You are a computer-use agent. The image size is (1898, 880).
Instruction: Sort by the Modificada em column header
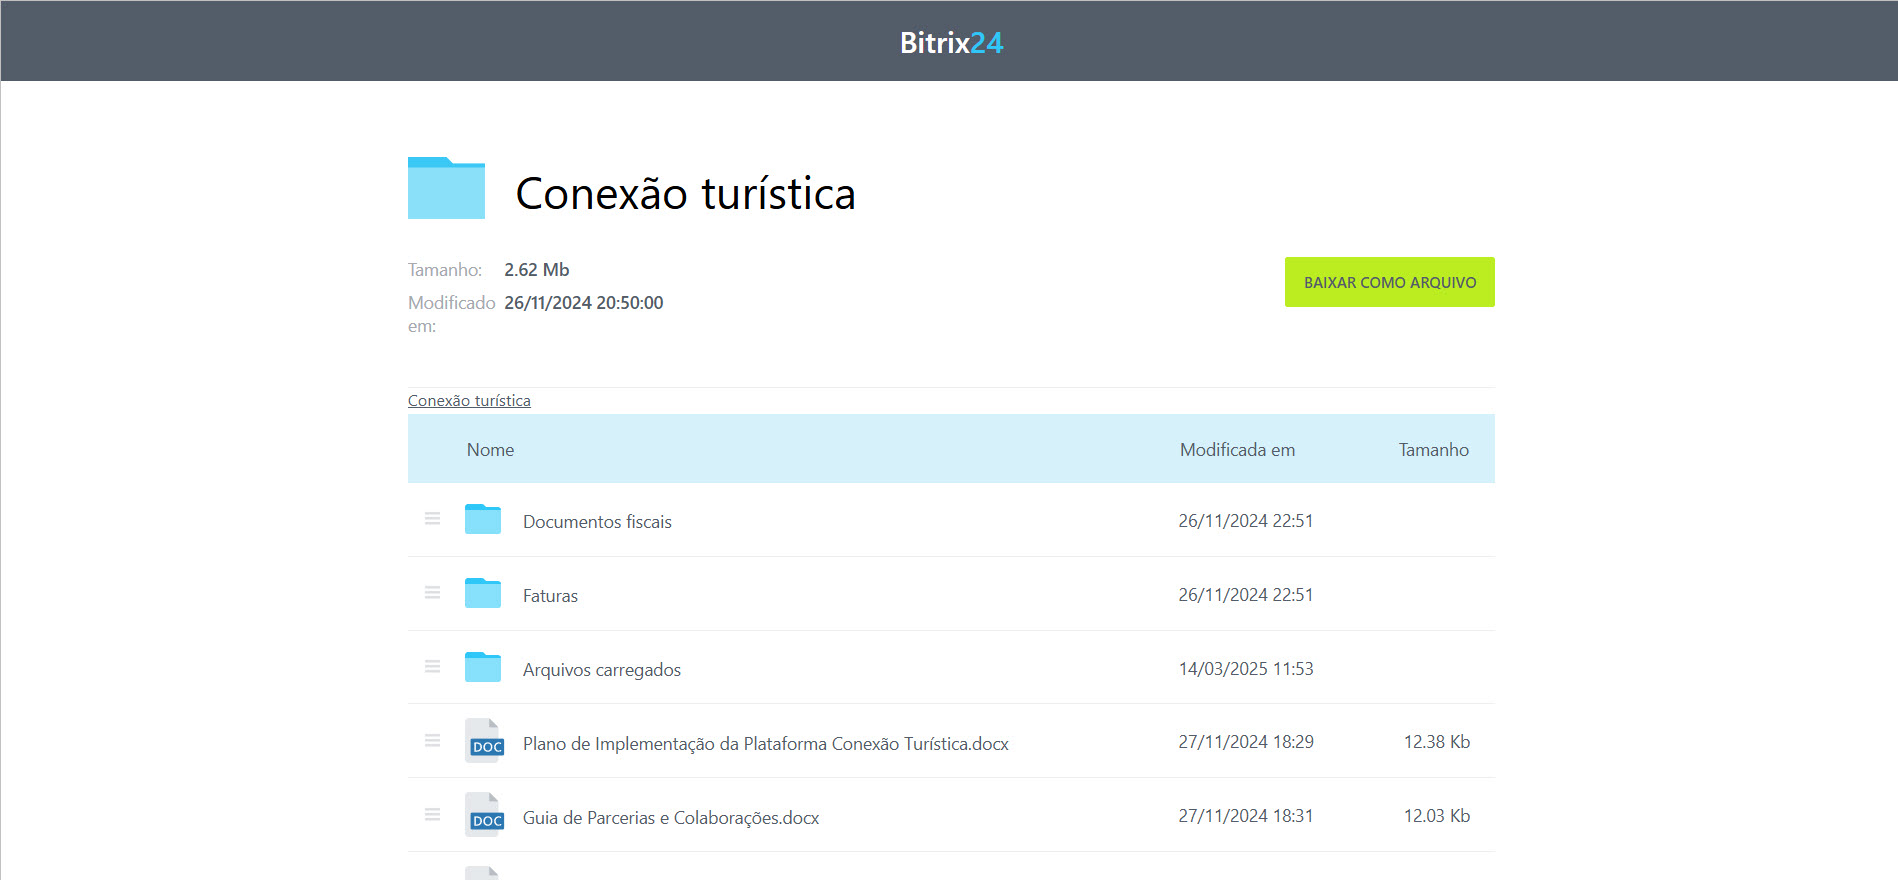coord(1237,450)
